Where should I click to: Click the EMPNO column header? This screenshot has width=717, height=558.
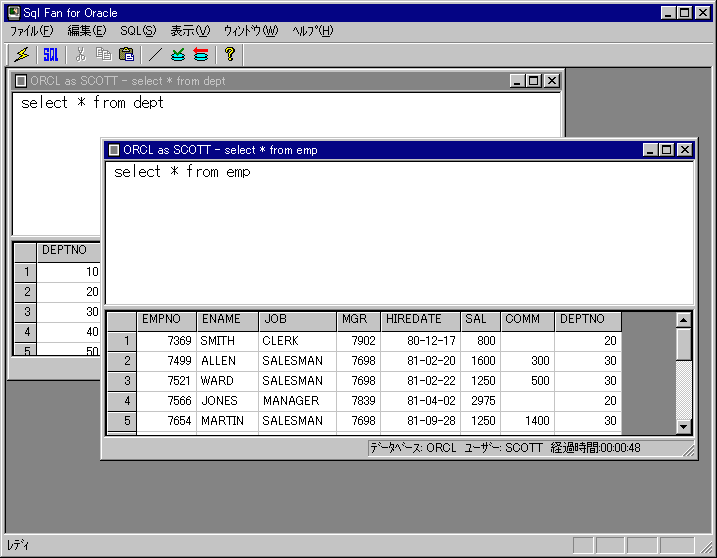pos(167,321)
